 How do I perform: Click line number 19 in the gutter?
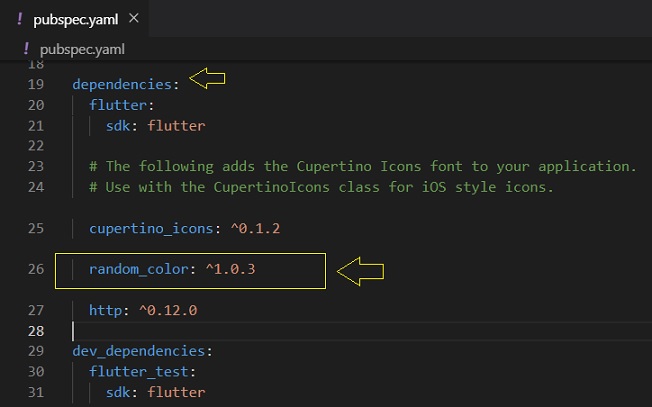[x=36, y=84]
